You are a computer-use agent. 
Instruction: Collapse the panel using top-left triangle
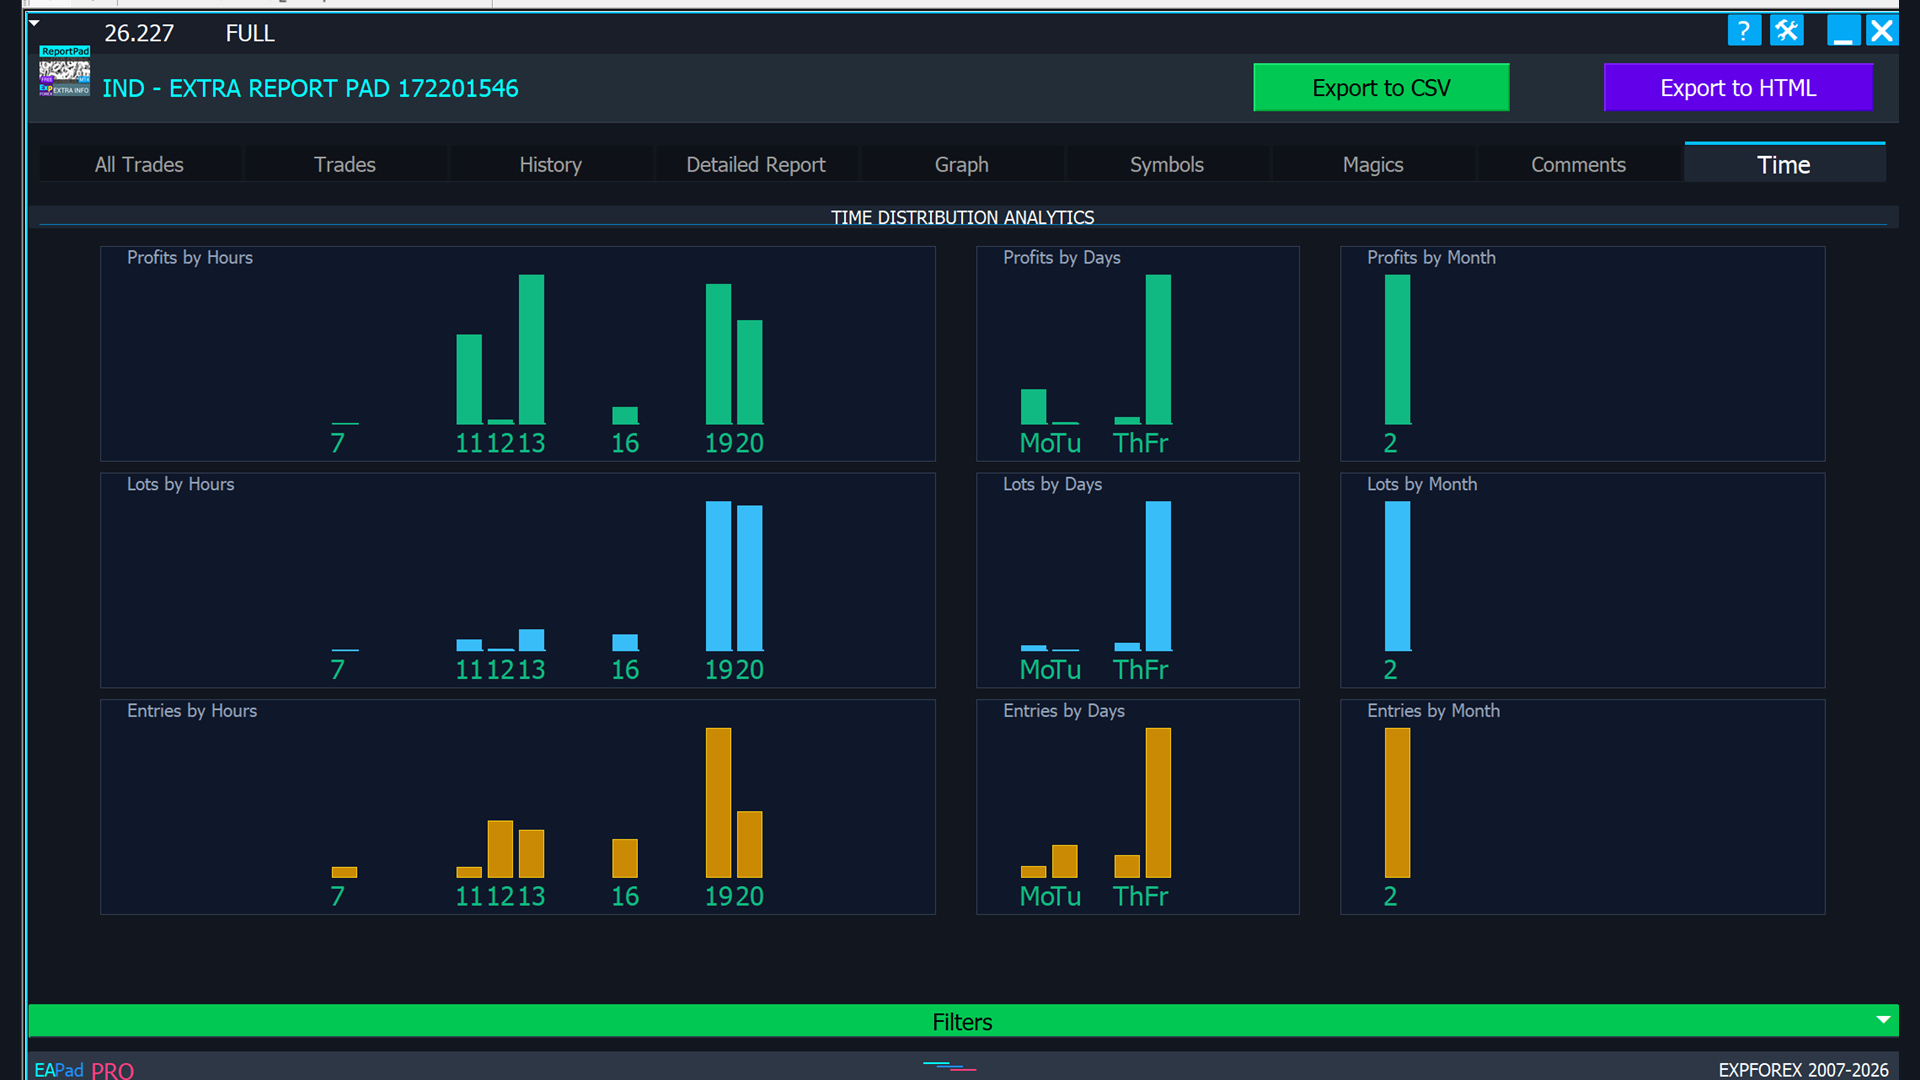(35, 23)
